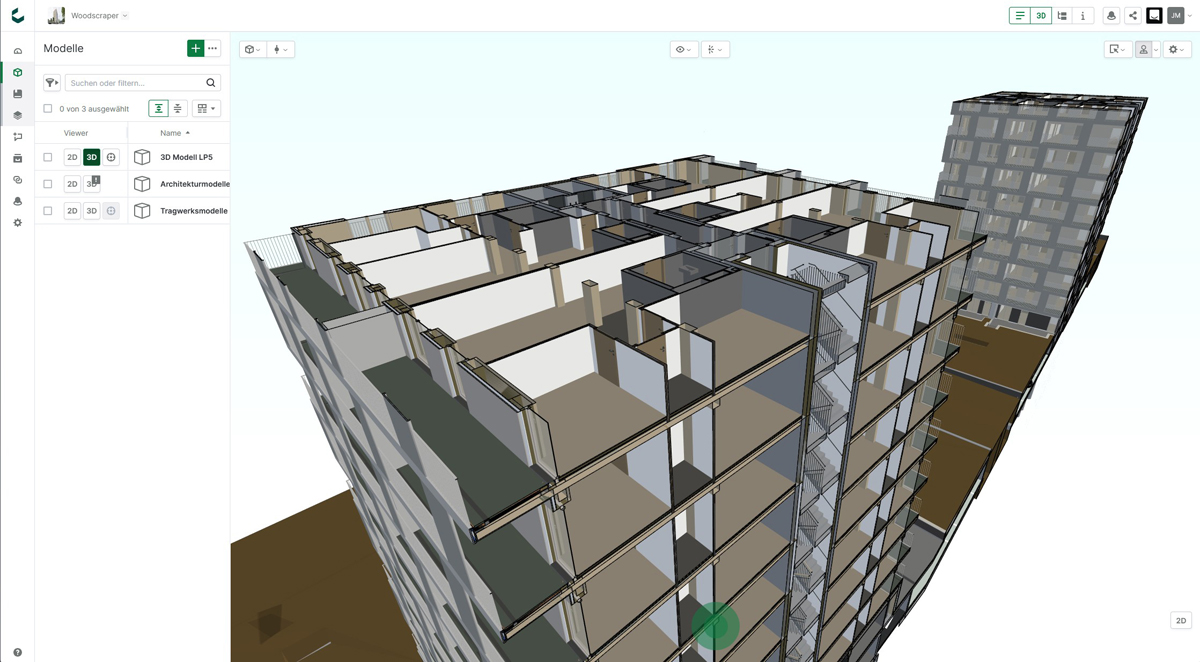Click the green add model plus button
1200x662 pixels.
click(x=195, y=48)
